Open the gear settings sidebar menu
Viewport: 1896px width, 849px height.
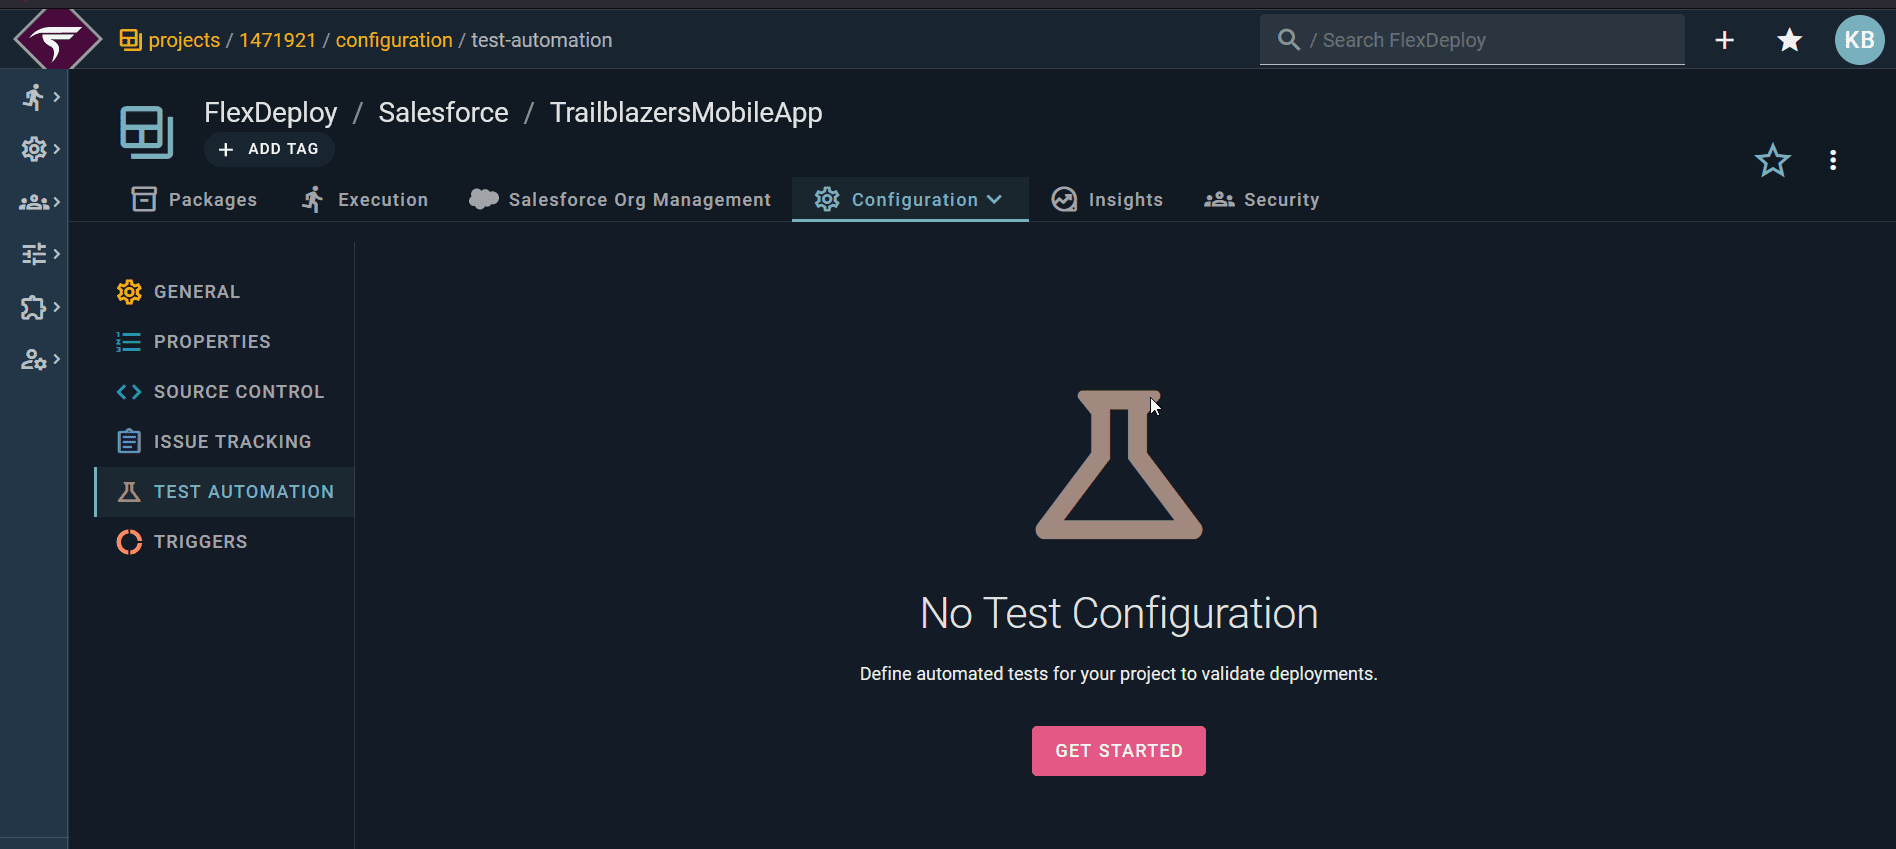40,149
